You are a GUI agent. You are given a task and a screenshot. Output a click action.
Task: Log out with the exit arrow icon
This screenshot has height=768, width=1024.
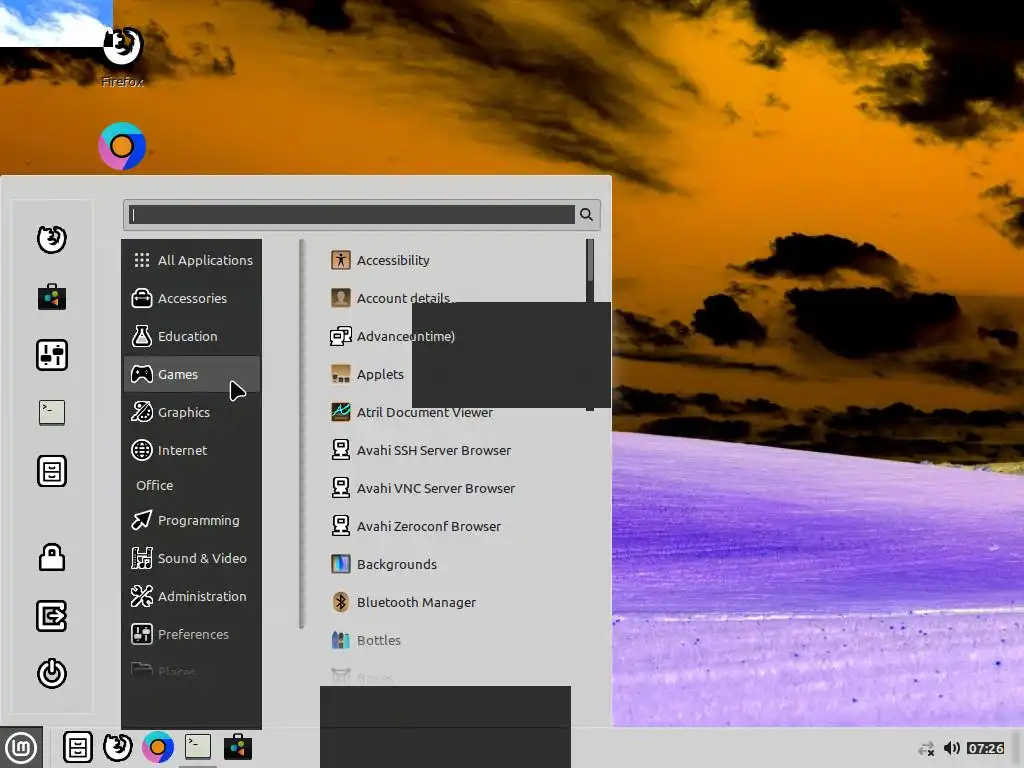(52, 616)
